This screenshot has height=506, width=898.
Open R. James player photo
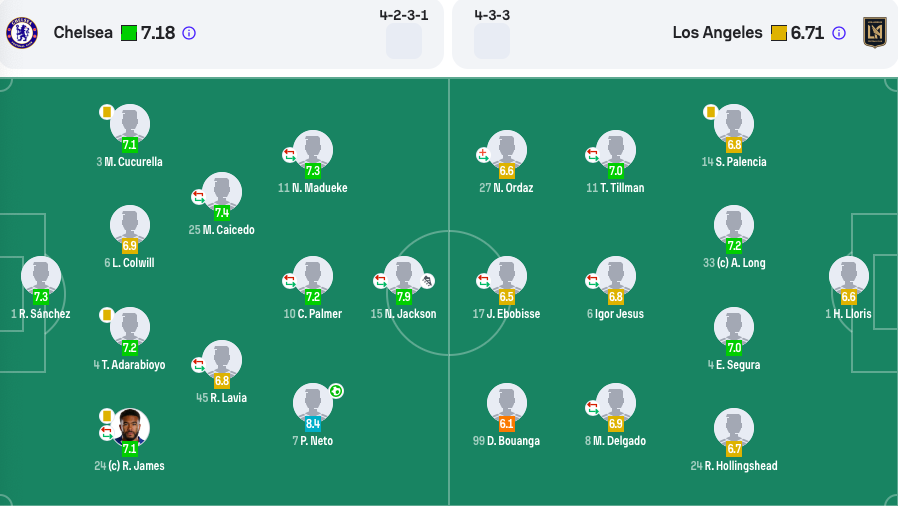[x=130, y=427]
